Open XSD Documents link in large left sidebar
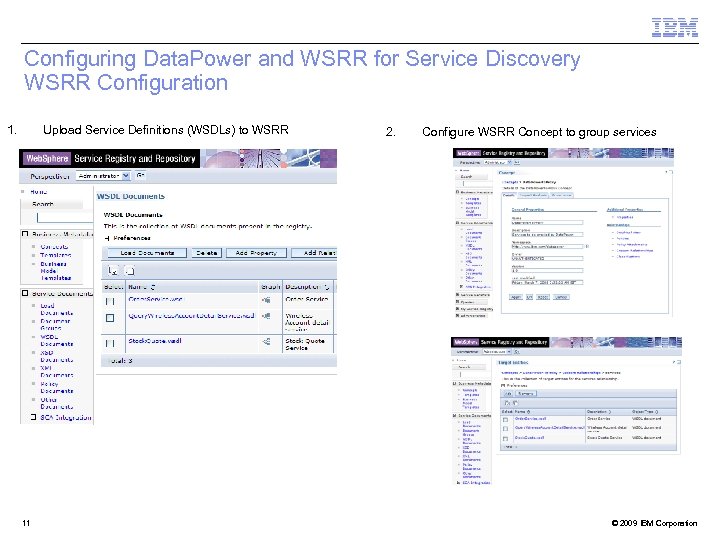The width and height of the screenshot is (720, 540). pyautogui.click(x=56, y=356)
